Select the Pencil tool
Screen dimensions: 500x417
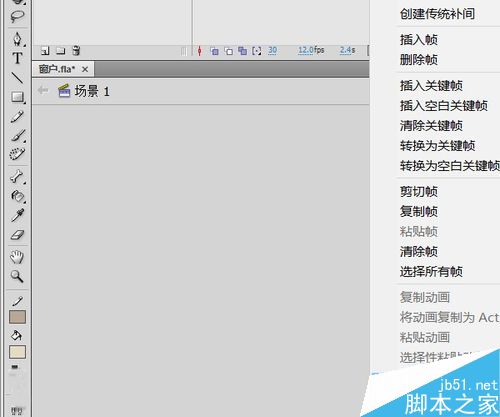point(17,116)
